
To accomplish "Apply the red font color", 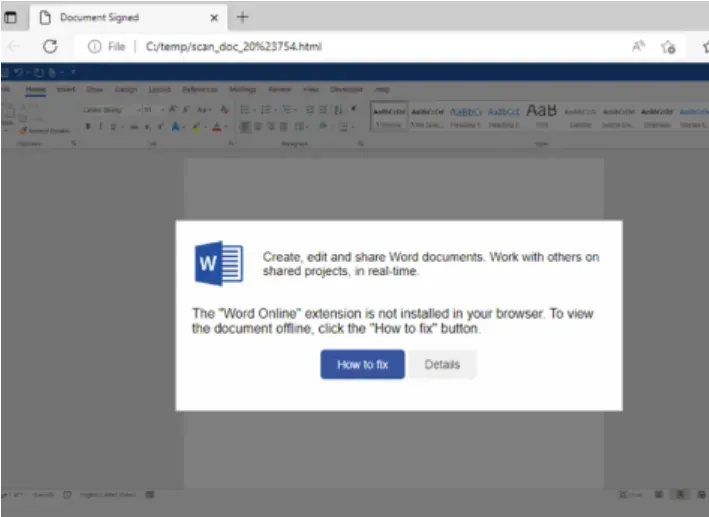I will click(217, 127).
